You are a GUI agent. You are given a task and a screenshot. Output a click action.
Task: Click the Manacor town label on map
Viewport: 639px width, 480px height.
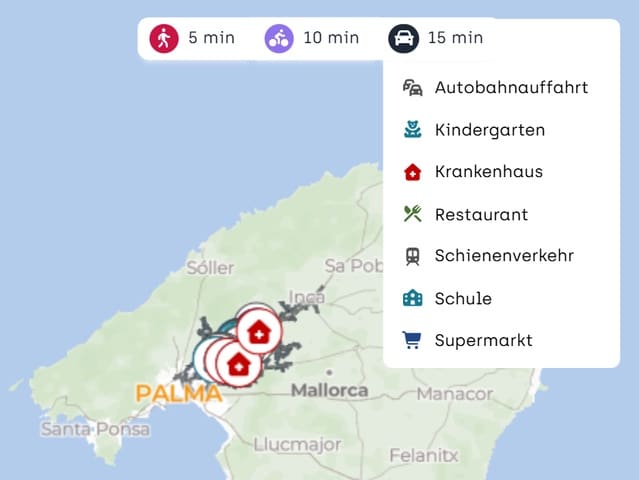[454, 394]
